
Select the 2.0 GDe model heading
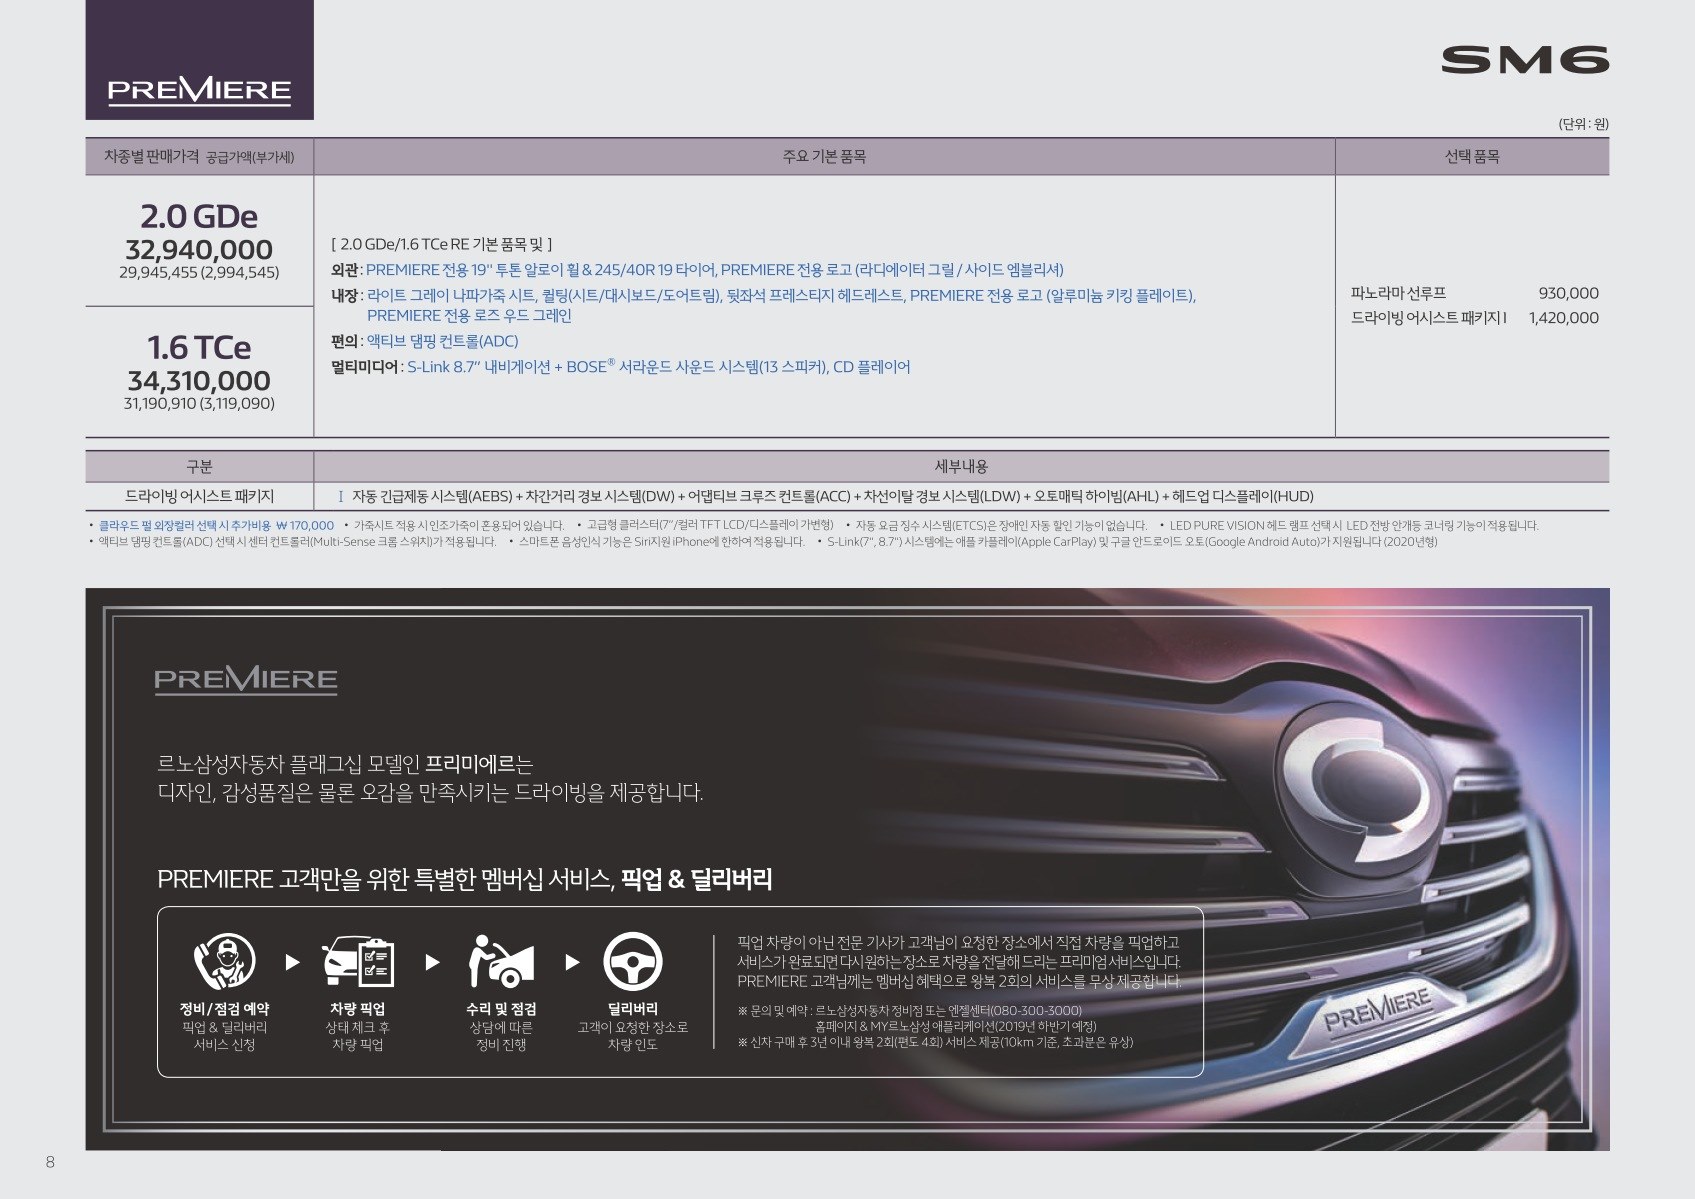click(198, 216)
